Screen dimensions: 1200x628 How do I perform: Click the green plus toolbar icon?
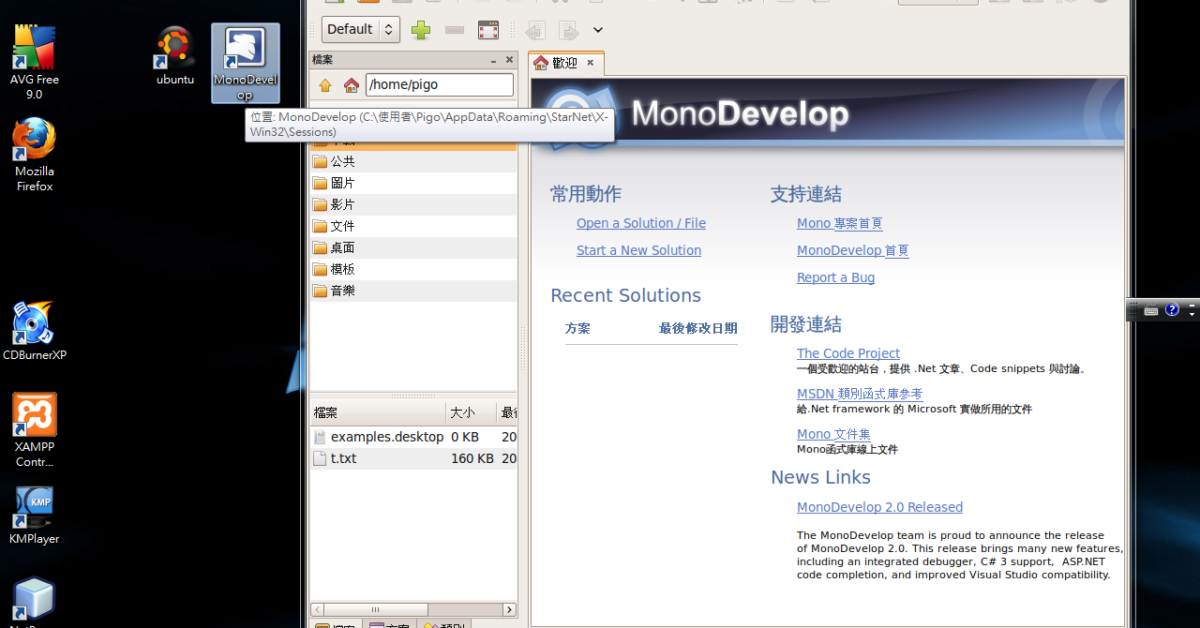click(x=420, y=29)
